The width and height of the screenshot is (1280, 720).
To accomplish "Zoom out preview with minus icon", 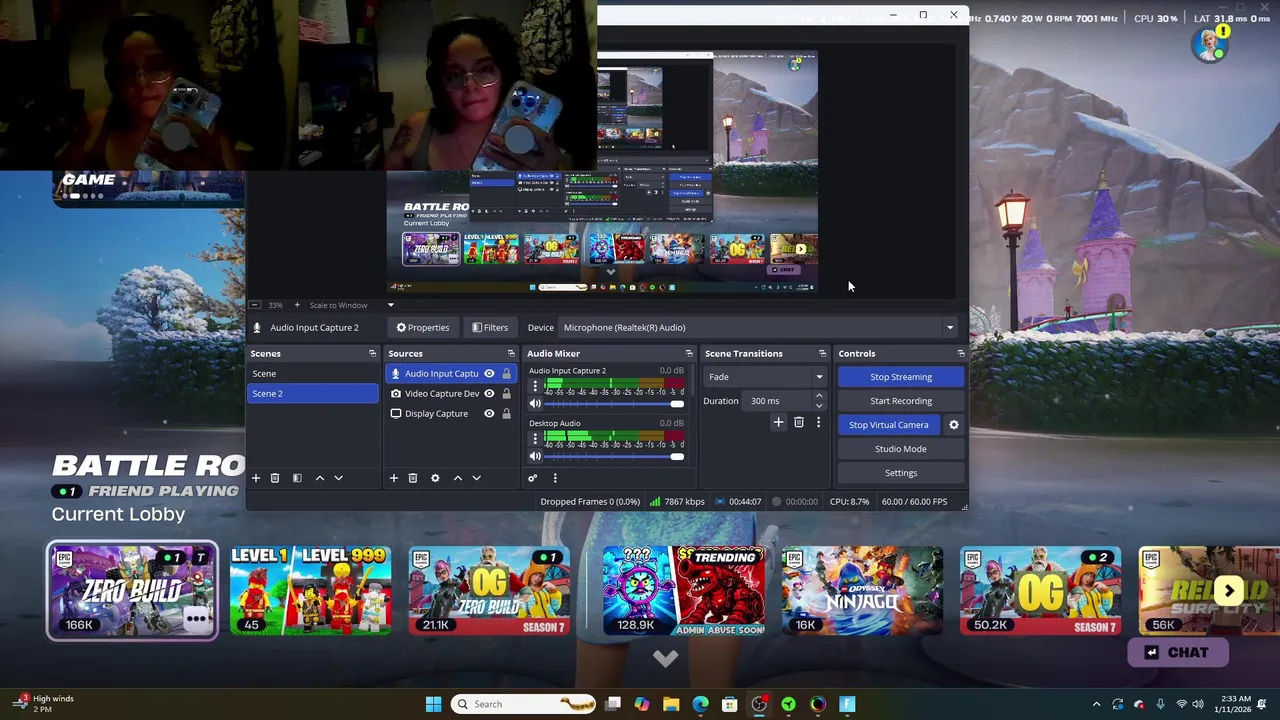I will pyautogui.click(x=255, y=305).
